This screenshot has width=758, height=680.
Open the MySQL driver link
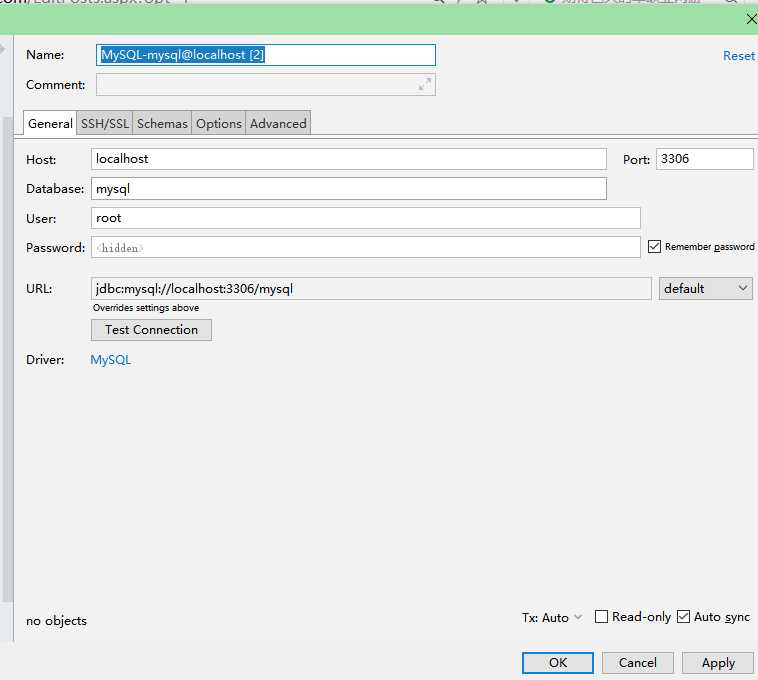(111, 360)
